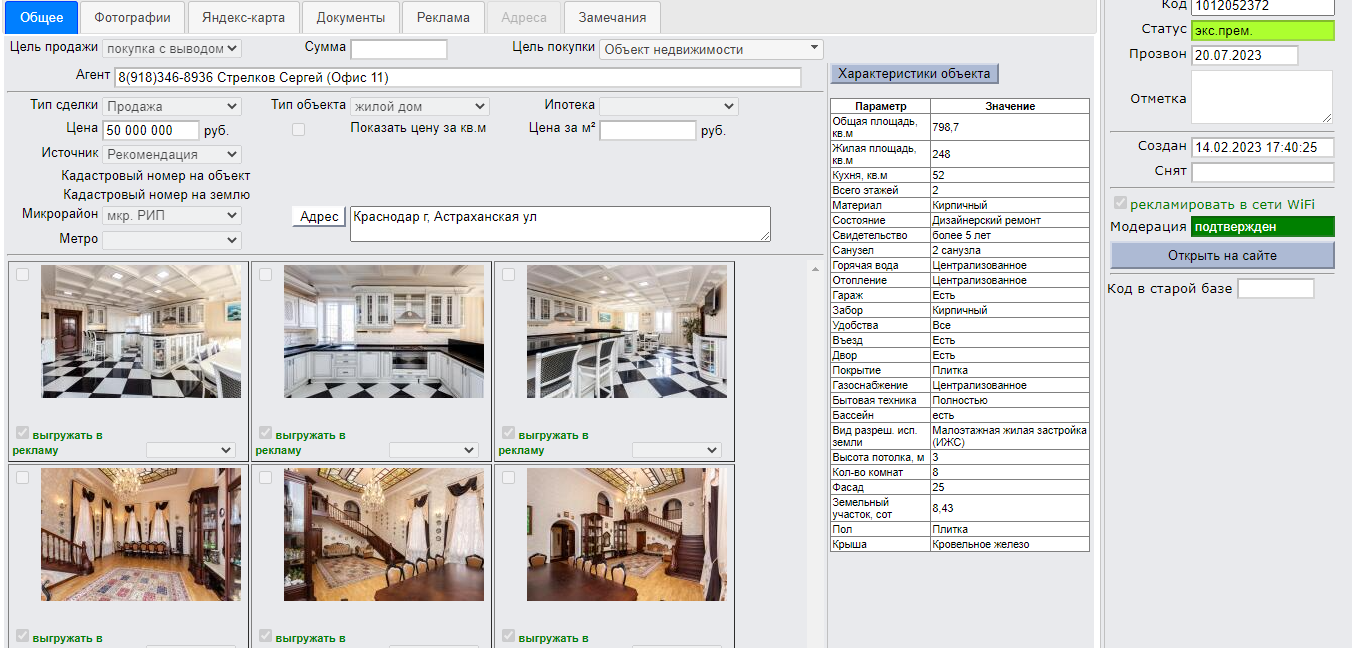This screenshot has height=648, width=1352.
Task: Switch to the Яндекс-карта tab
Action: 243,18
